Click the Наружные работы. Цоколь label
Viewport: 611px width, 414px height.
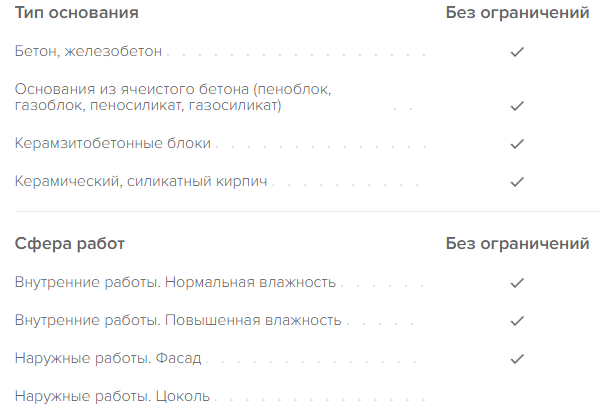112,396
